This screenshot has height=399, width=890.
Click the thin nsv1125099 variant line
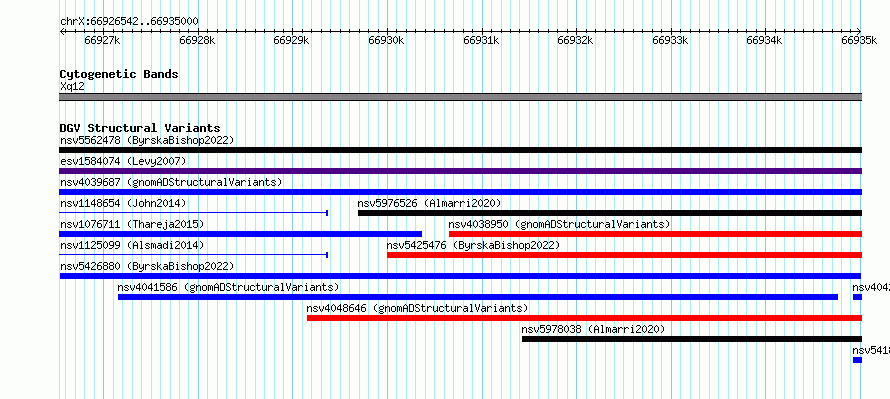pyautogui.click(x=194, y=255)
